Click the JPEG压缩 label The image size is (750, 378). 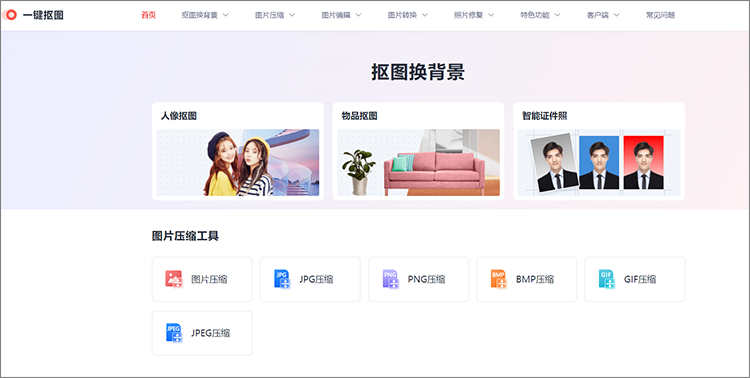pyautogui.click(x=210, y=333)
